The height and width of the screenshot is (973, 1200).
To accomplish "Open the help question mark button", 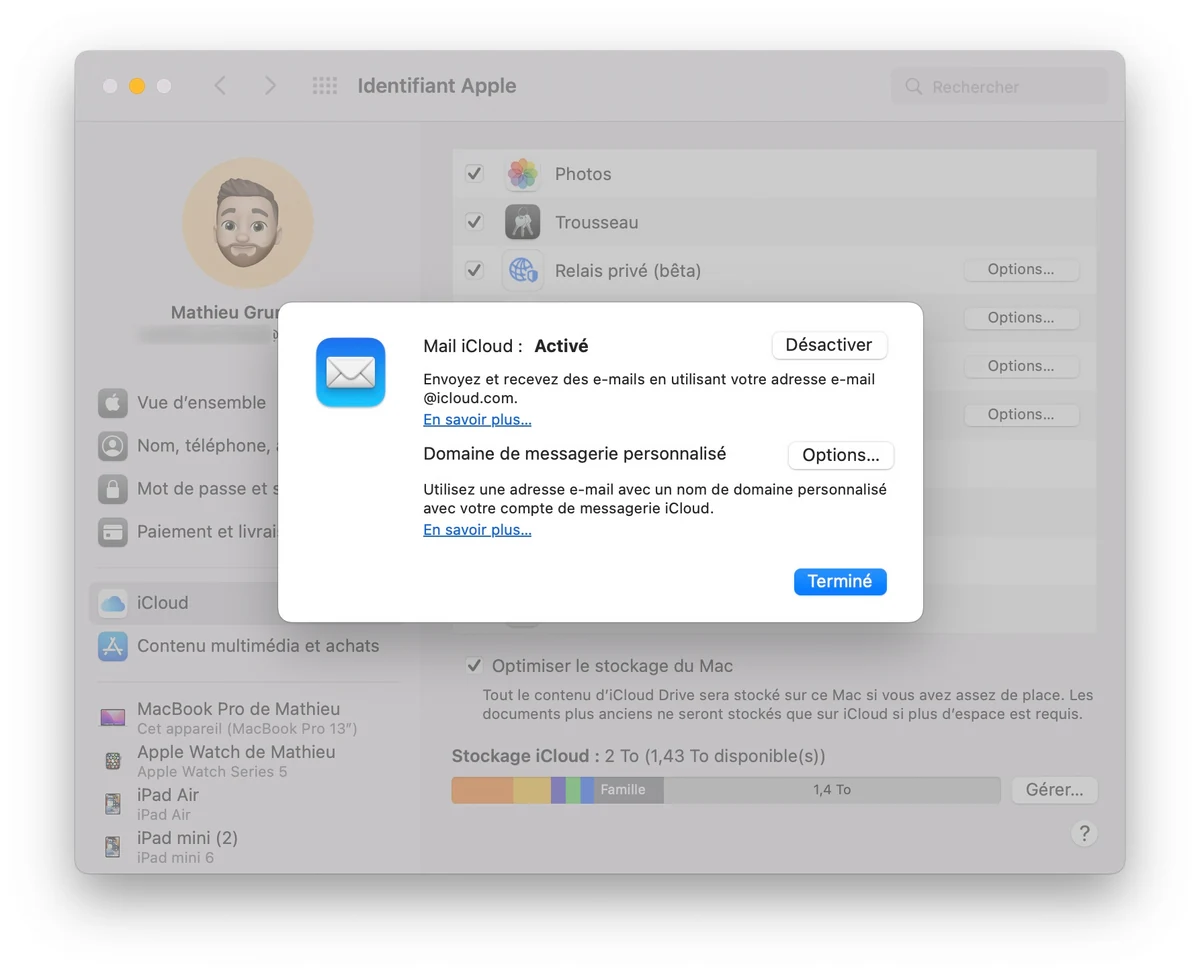I will point(1084,833).
